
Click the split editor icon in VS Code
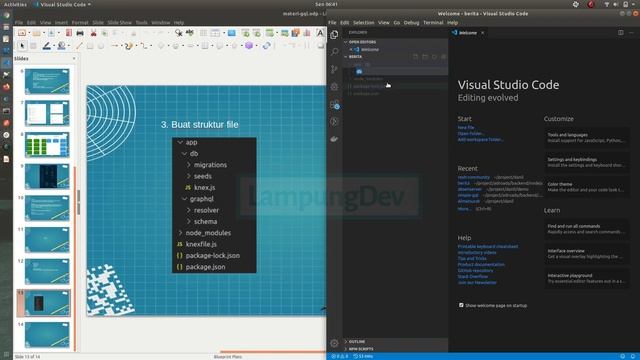[x=620, y=33]
